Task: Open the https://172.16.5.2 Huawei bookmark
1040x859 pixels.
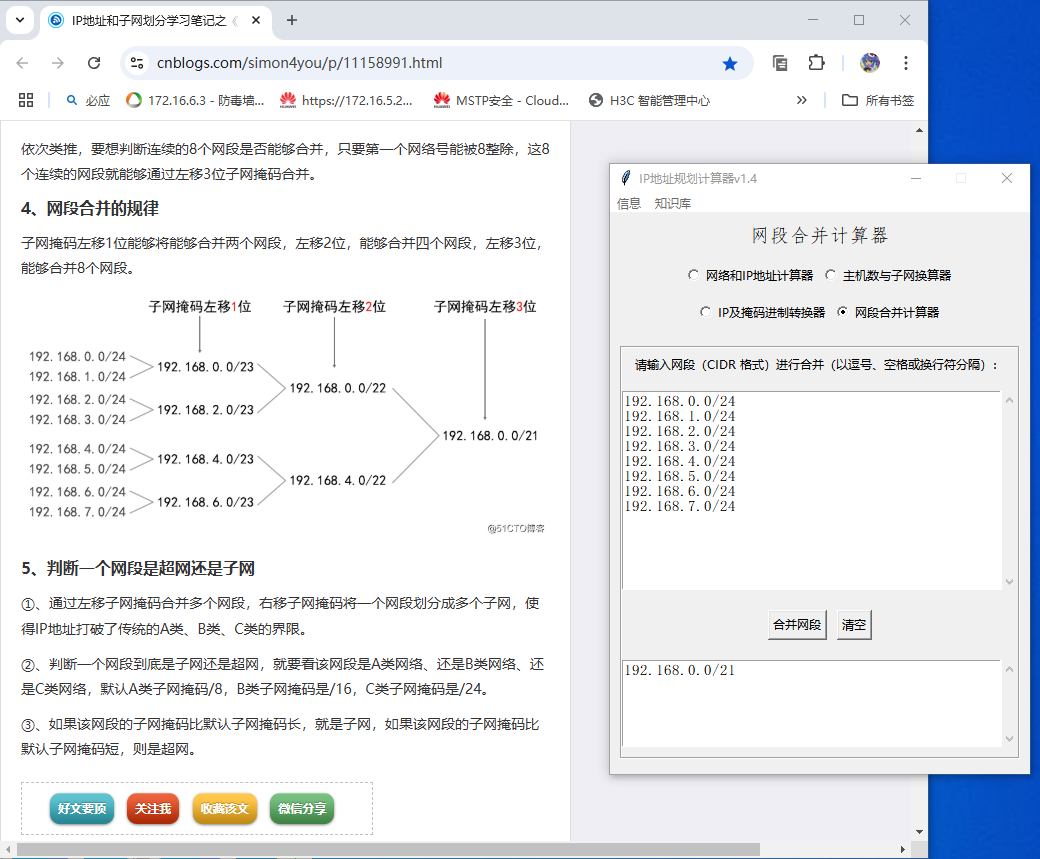Action: coord(346,100)
